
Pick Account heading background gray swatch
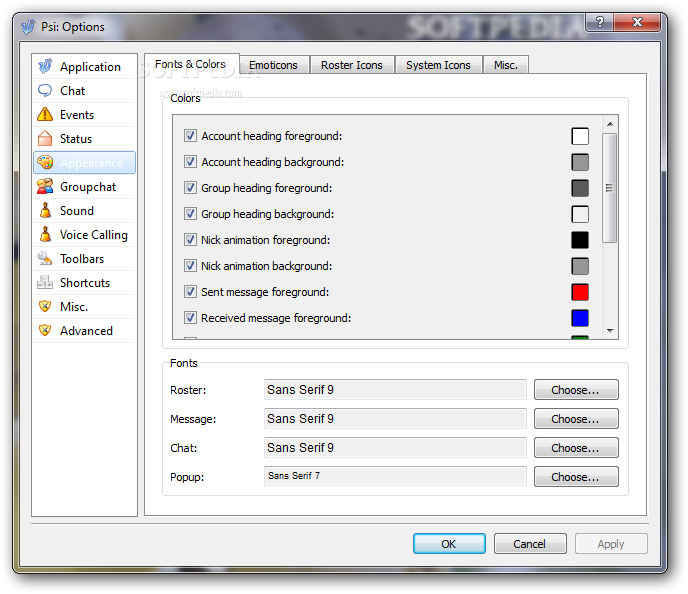coord(580,162)
